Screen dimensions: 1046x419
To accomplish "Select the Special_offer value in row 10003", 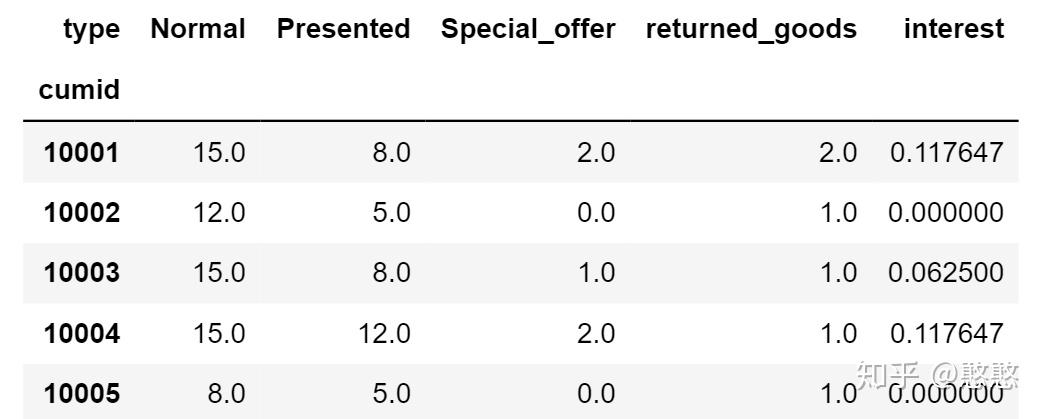I will (596, 273).
